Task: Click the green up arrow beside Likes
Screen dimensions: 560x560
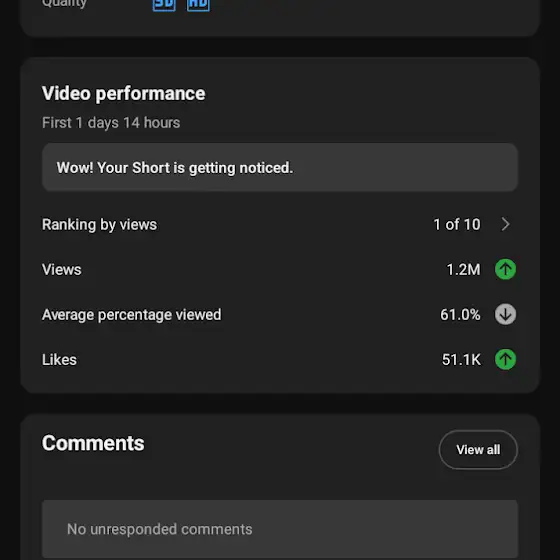Action: 505,359
